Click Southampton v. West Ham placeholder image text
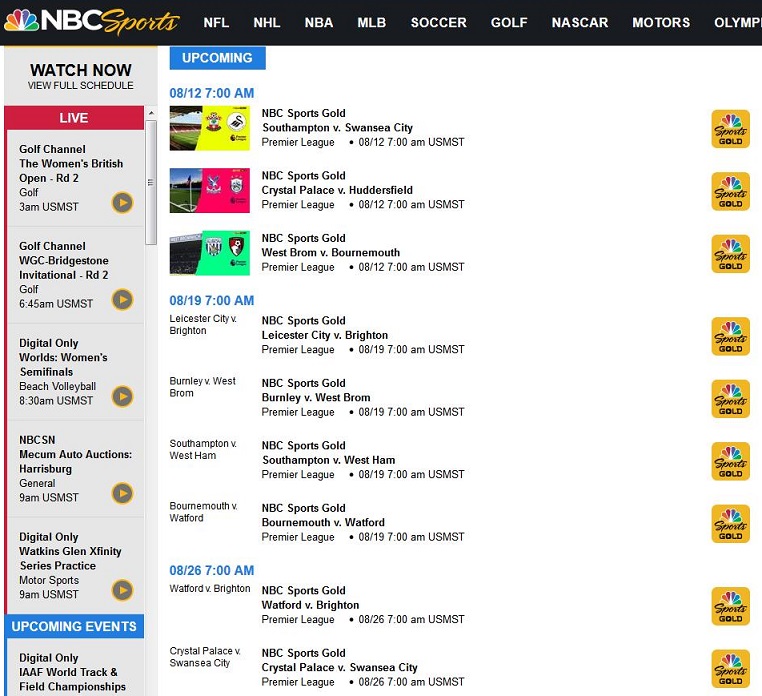762x696 pixels. coord(203,450)
